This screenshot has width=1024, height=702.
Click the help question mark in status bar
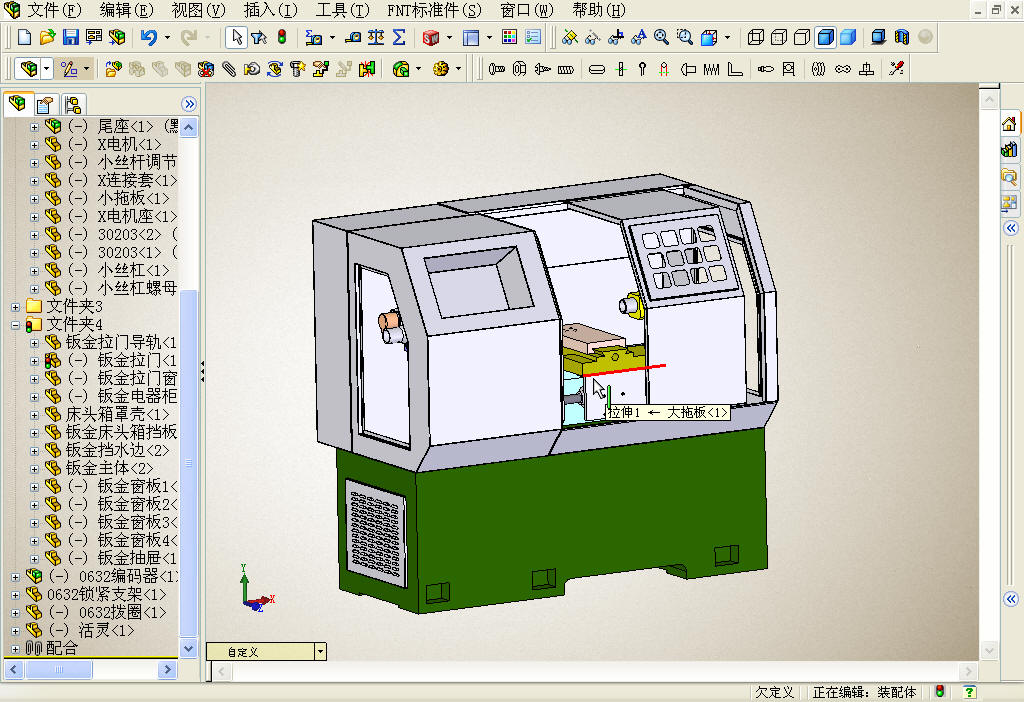point(969,692)
